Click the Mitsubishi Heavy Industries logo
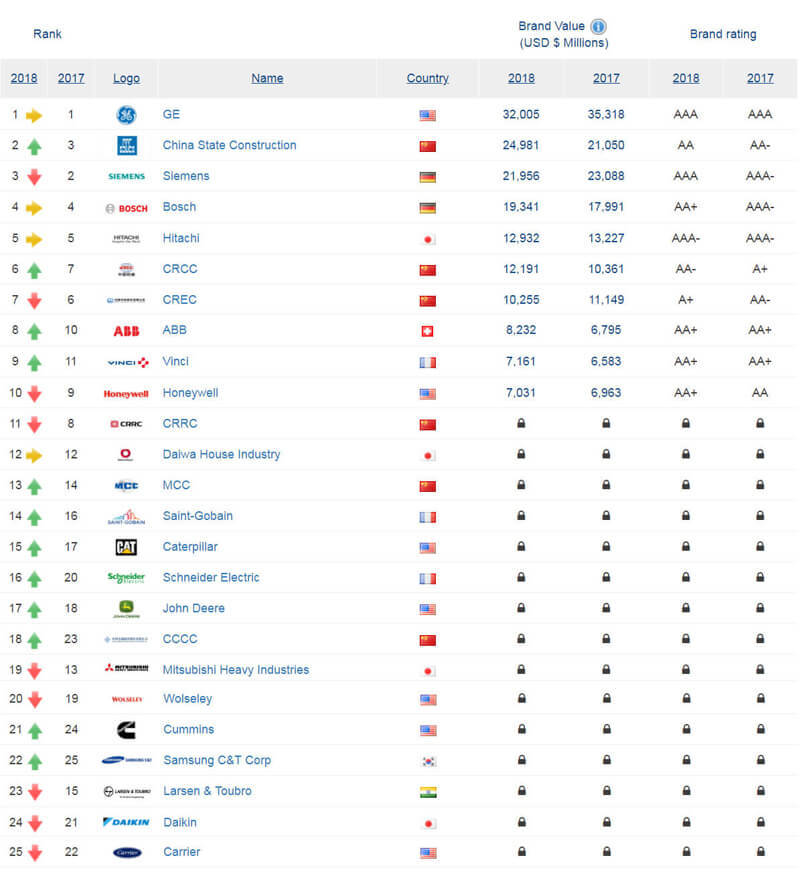Viewport: 800px width, 872px height. tap(127, 667)
